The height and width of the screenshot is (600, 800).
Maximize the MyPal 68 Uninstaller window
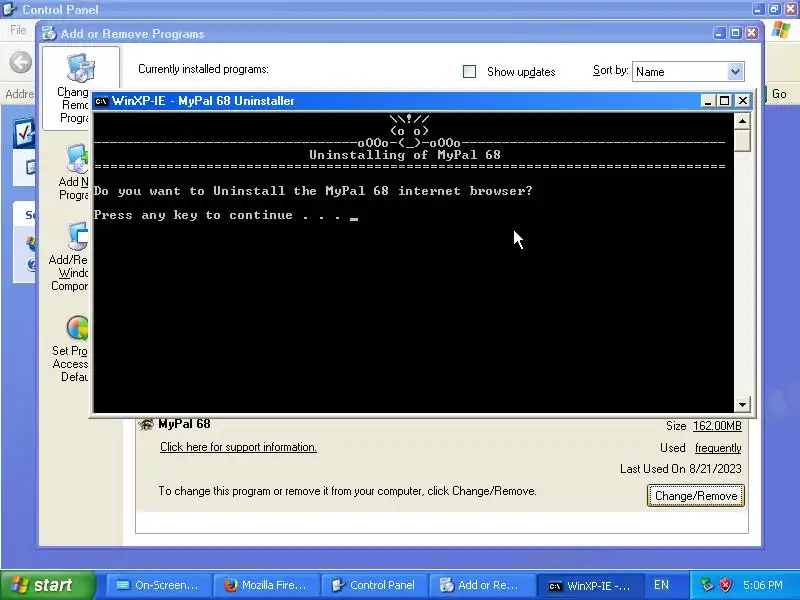[x=724, y=101]
